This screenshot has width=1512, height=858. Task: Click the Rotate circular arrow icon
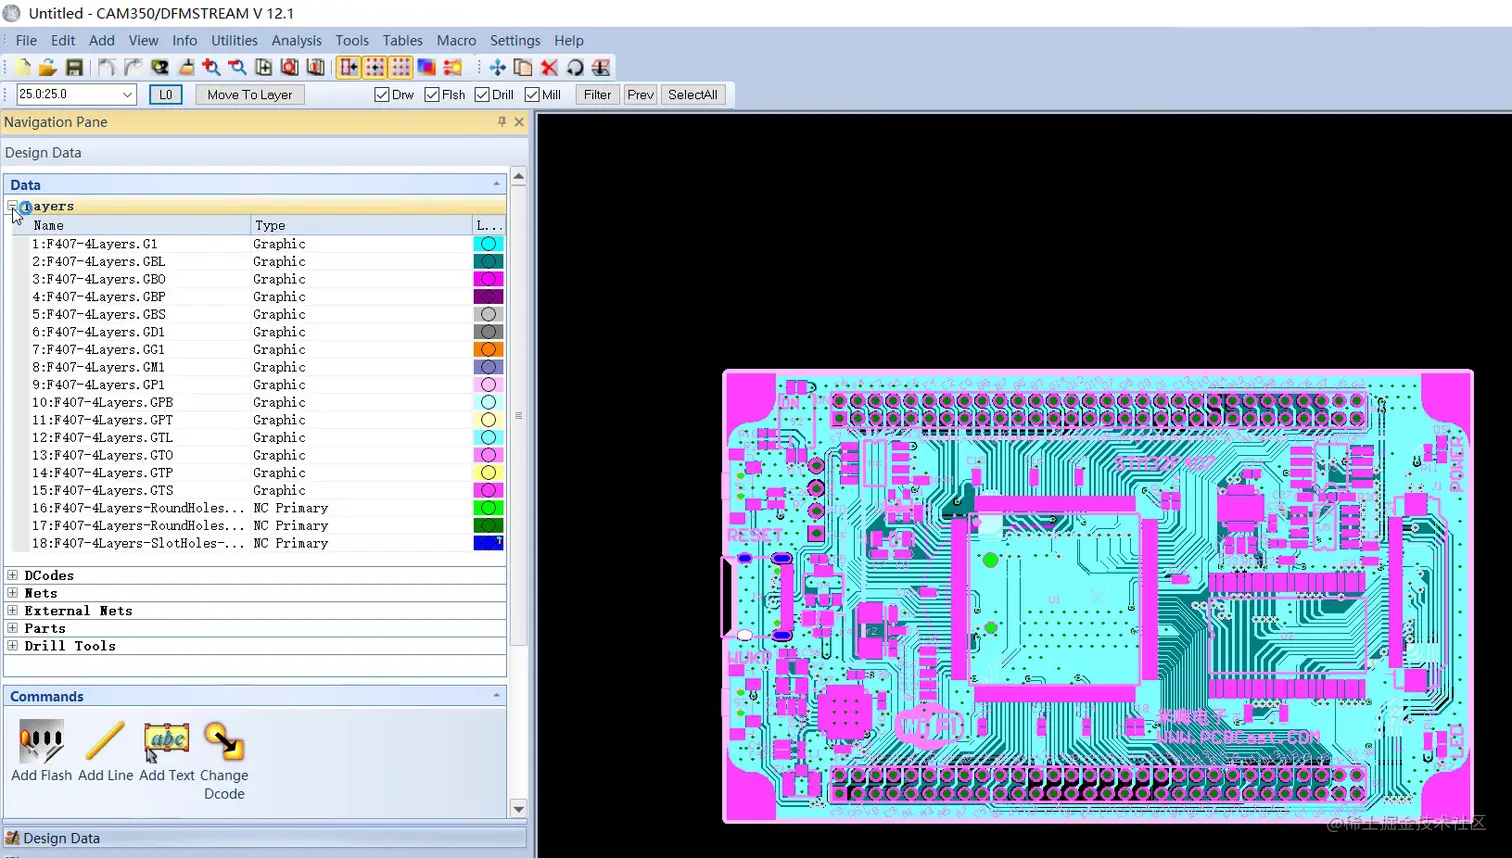click(575, 67)
